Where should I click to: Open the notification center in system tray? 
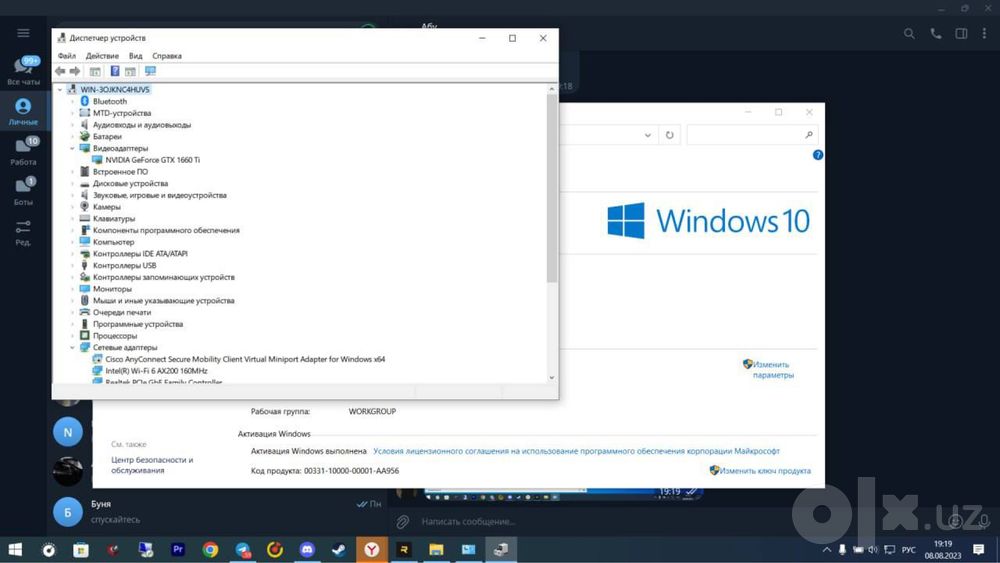(x=979, y=550)
